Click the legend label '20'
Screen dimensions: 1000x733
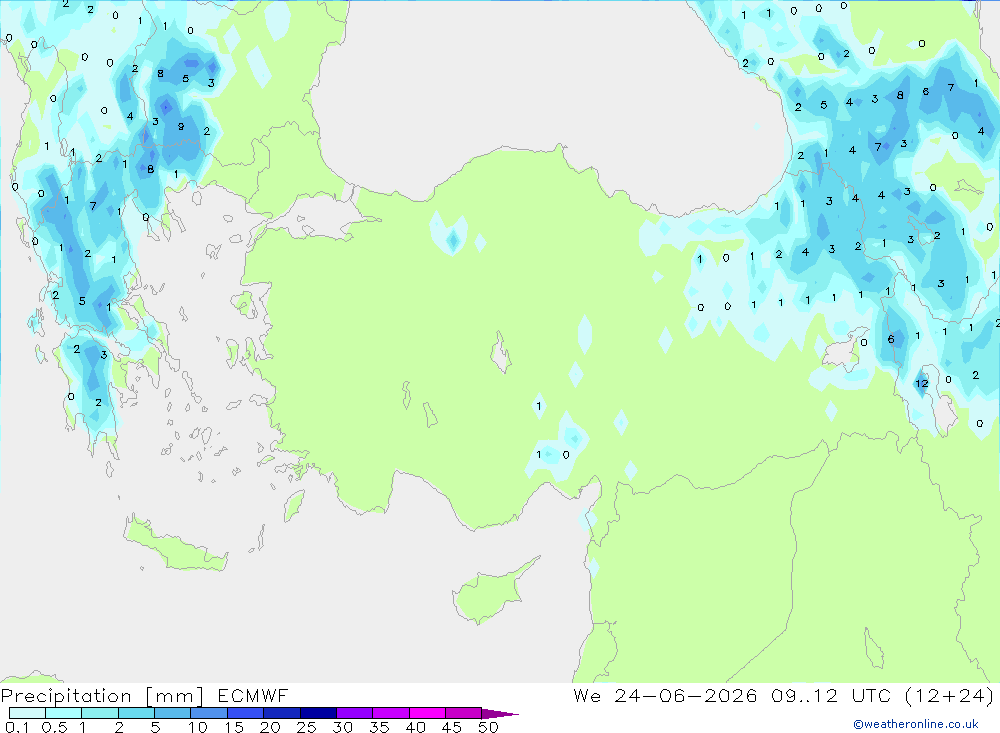click(270, 727)
